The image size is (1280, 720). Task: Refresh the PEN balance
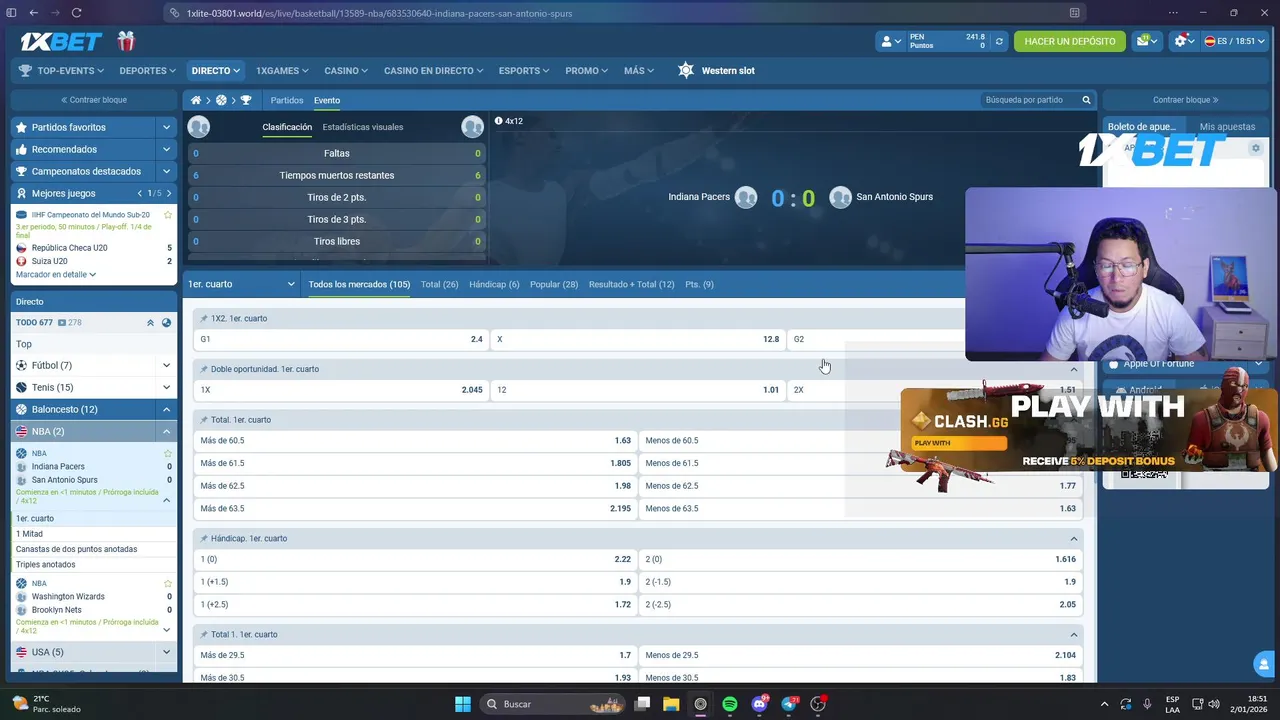[x=998, y=42]
